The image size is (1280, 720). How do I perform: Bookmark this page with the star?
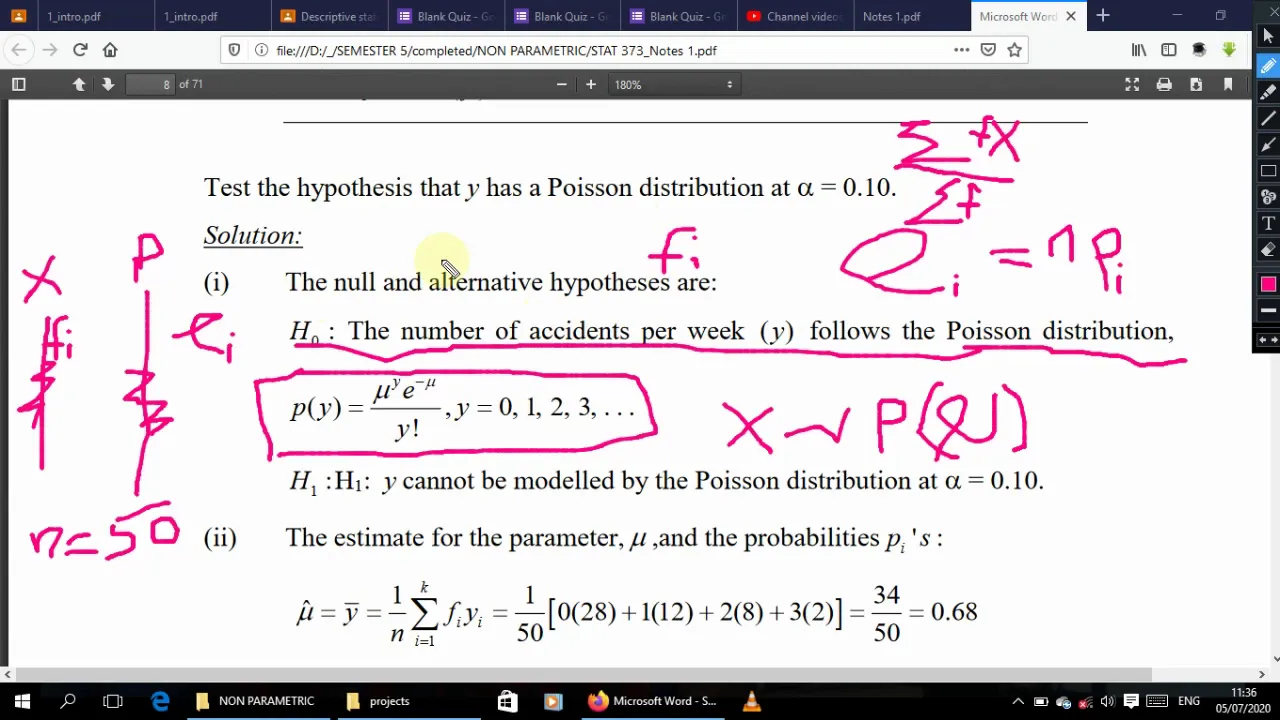pyautogui.click(x=1014, y=50)
